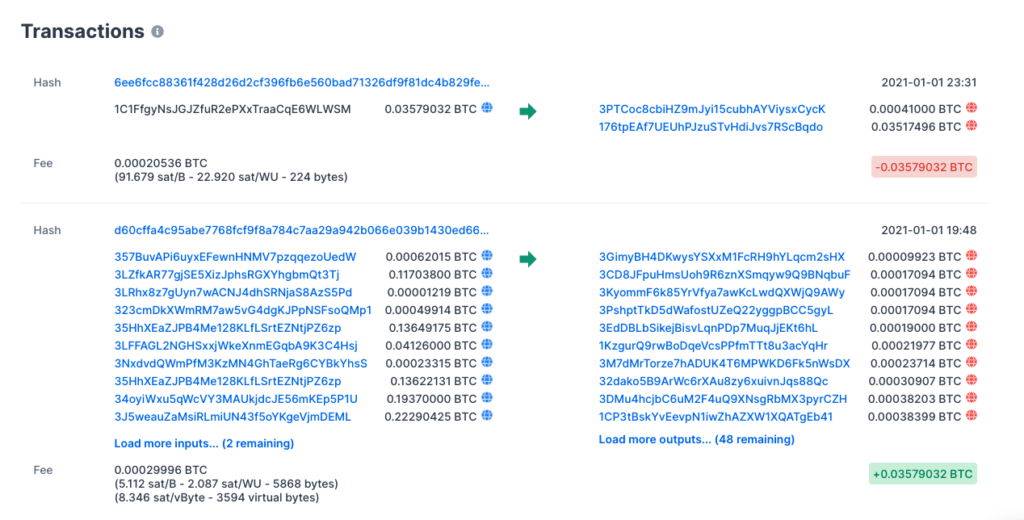Click red globe beside 0.00009923 BTC

[972, 255]
